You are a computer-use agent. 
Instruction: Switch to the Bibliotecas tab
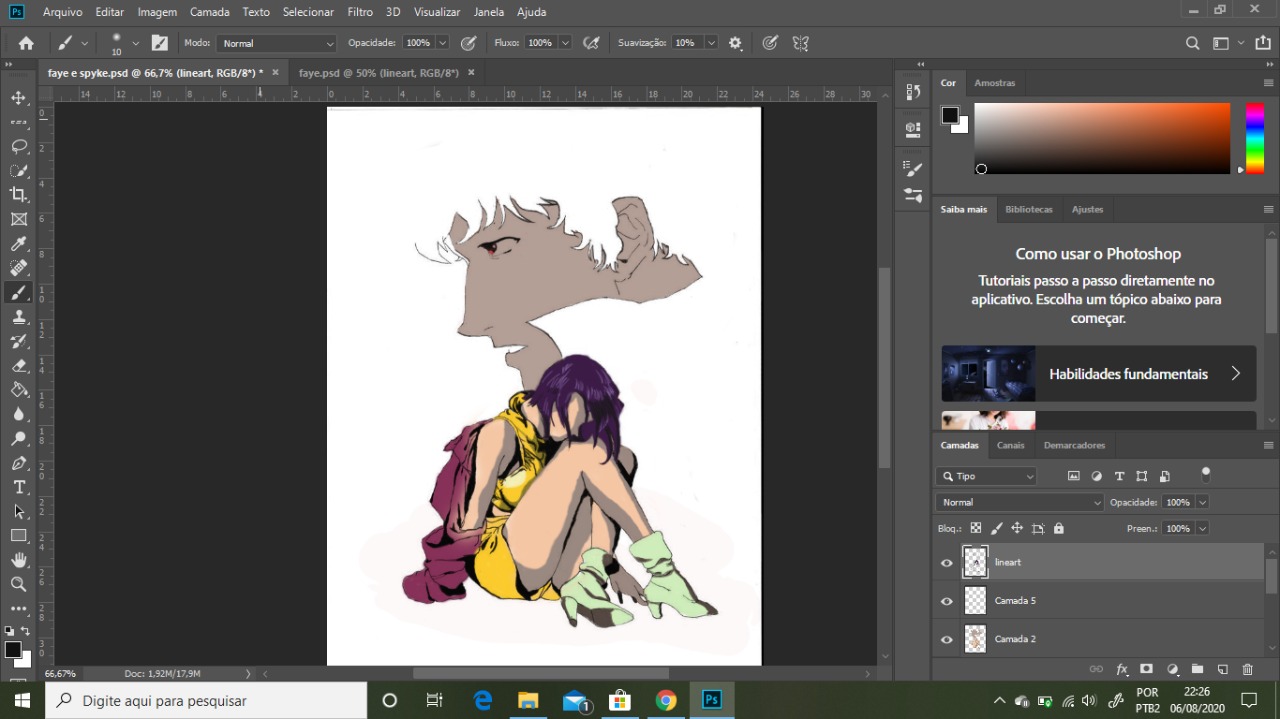point(1029,209)
